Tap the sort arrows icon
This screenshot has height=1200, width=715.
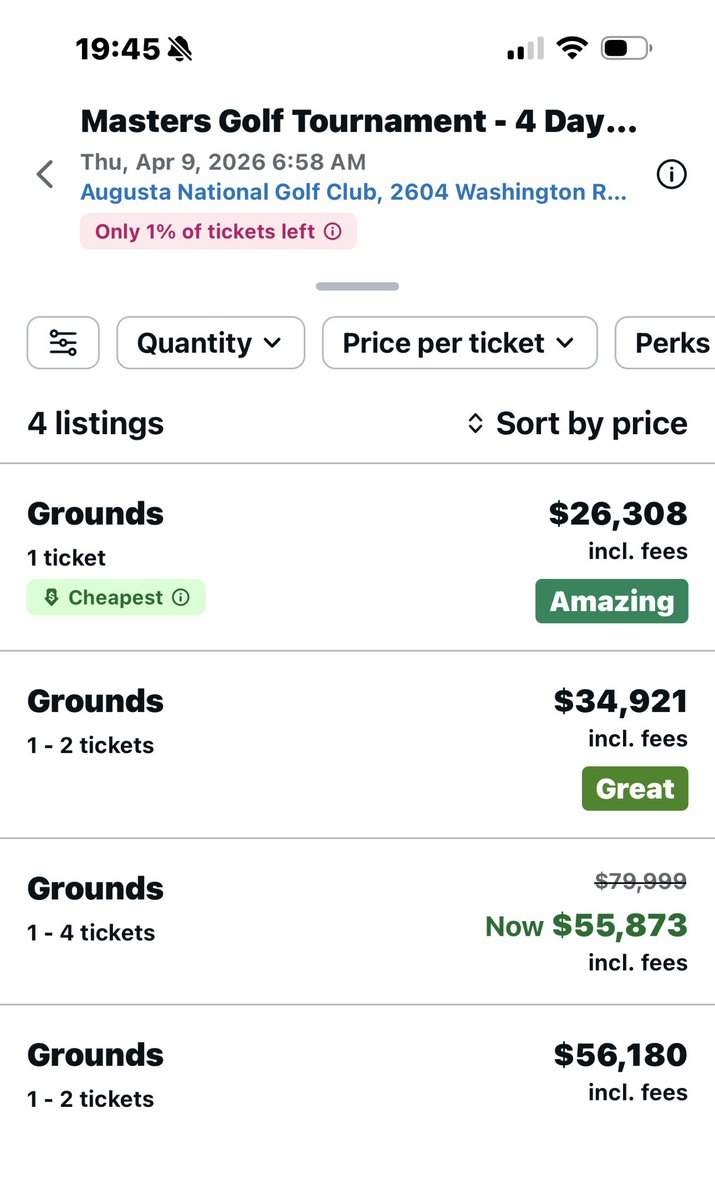[x=476, y=424]
